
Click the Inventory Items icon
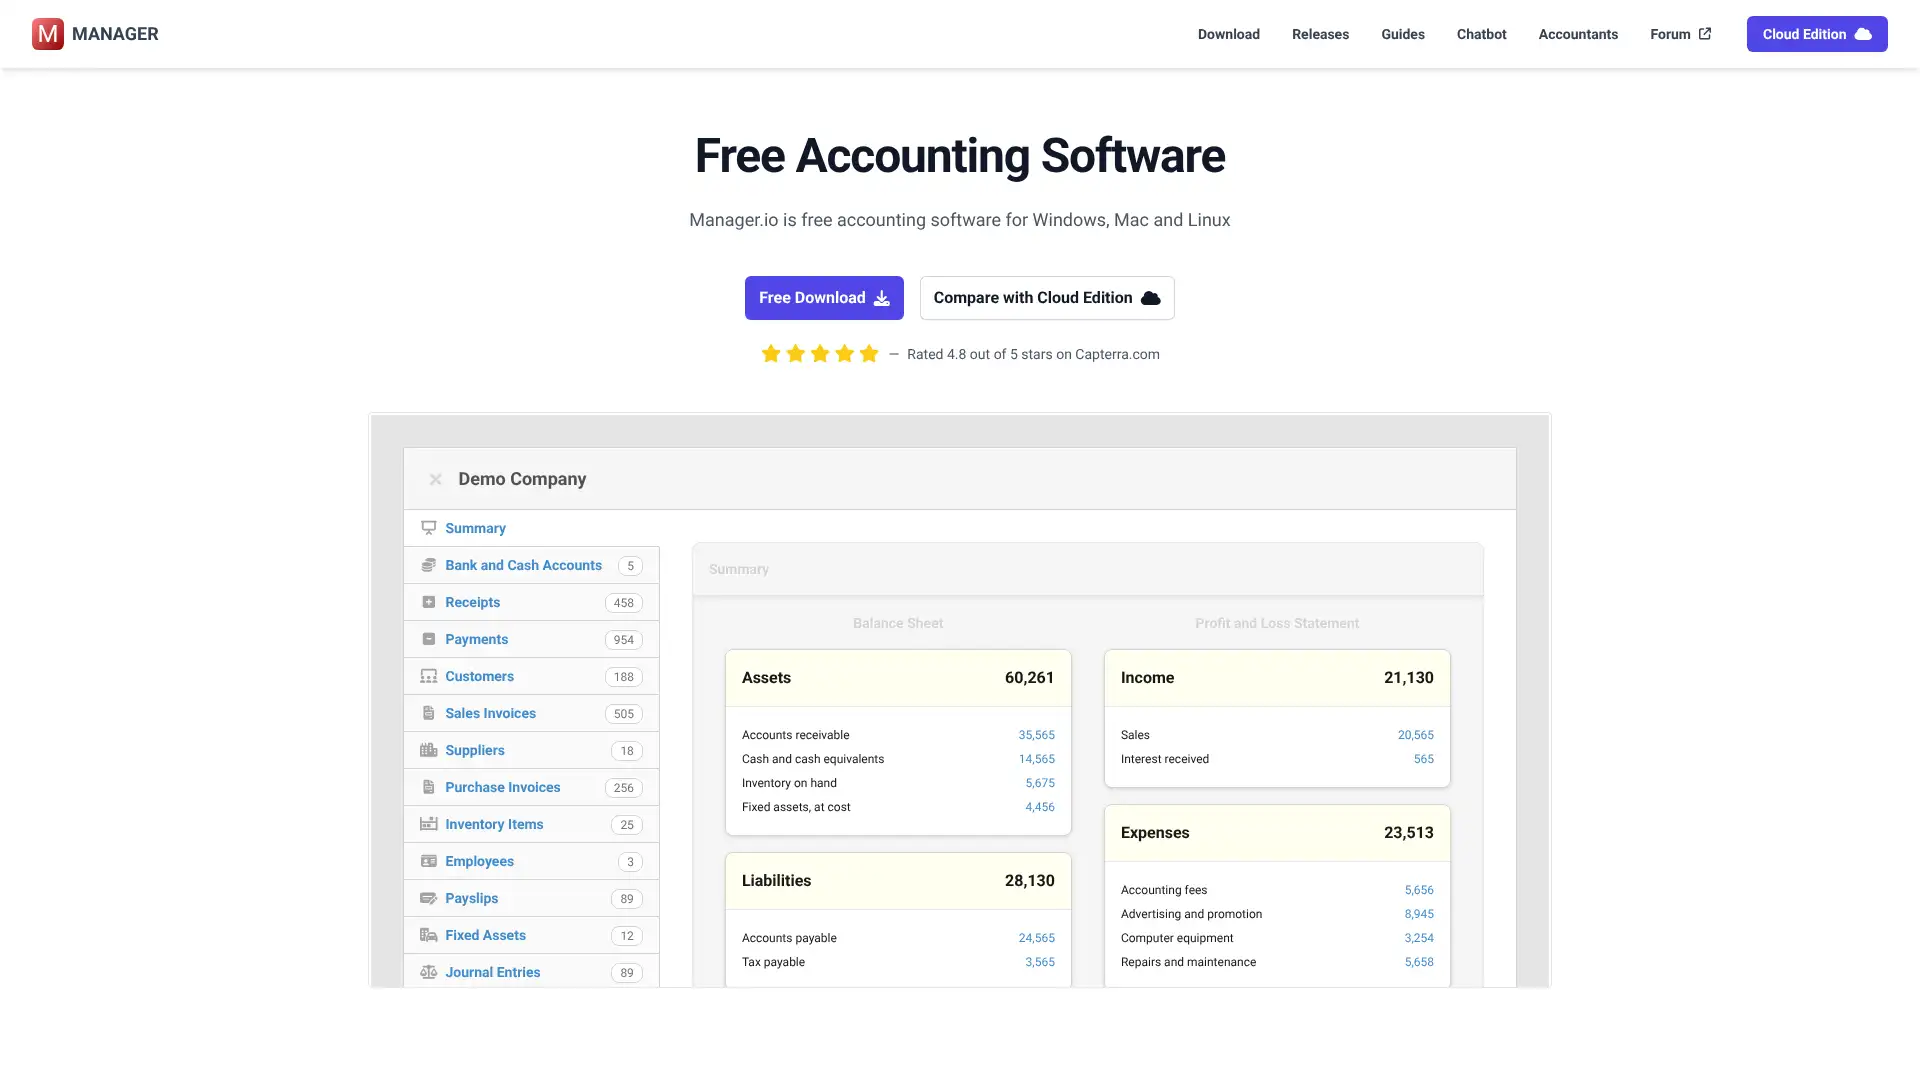click(x=428, y=824)
